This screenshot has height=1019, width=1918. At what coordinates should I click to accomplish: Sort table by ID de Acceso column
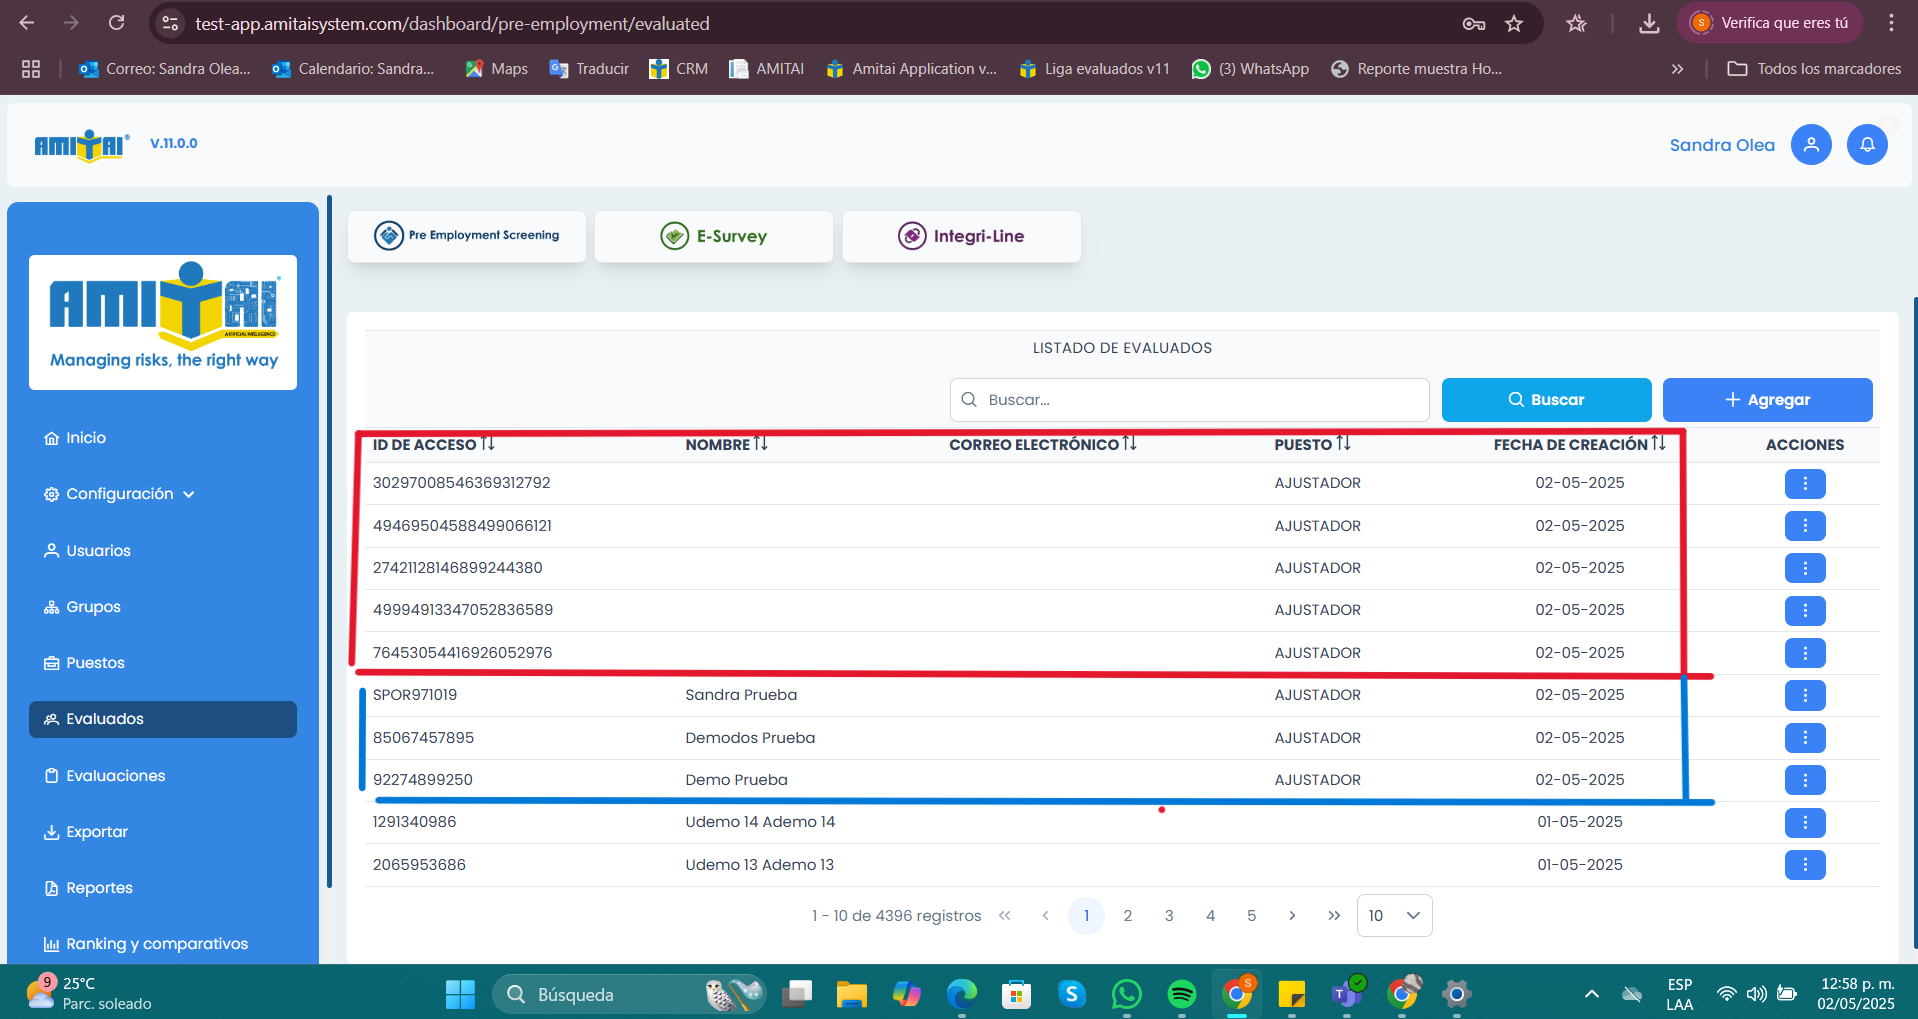coord(487,444)
